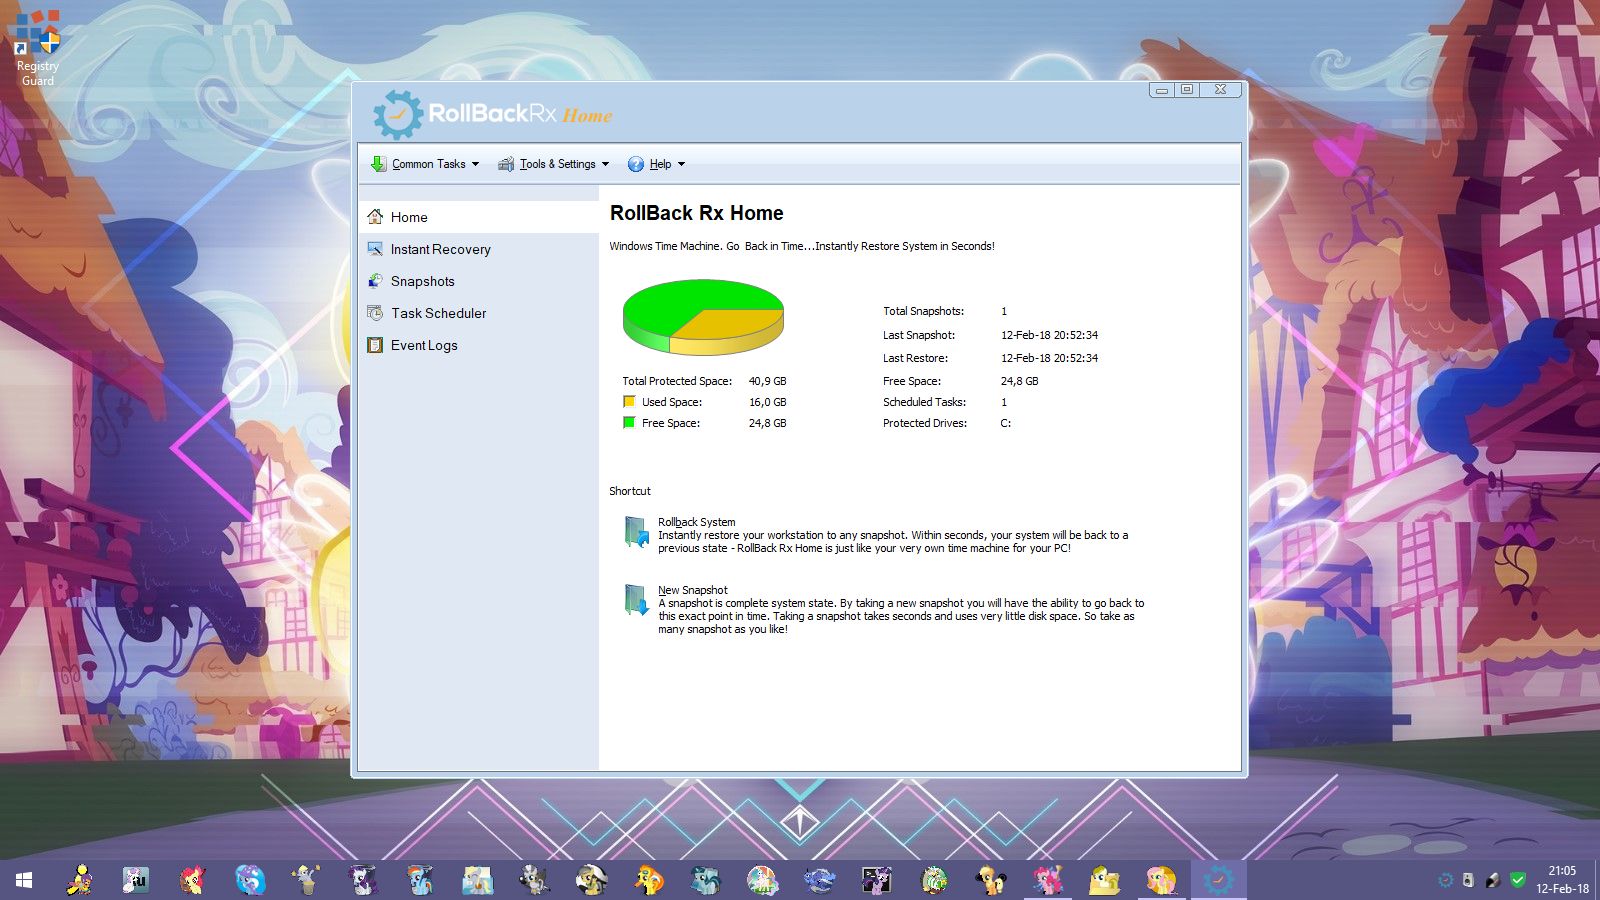Click the RollBack Rx Home page heading
The width and height of the screenshot is (1600, 900).
[697, 213]
